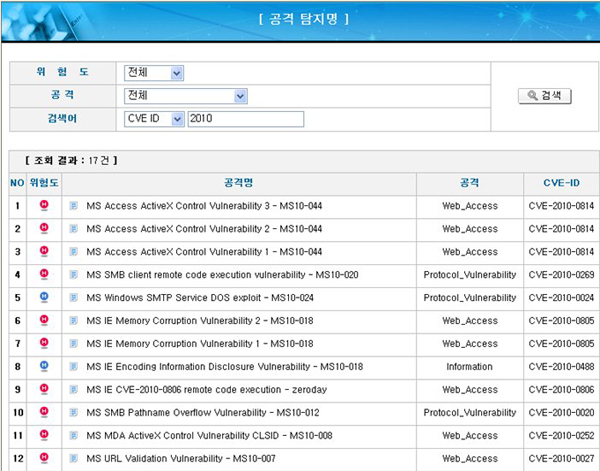Open document icon for IE Encoding Information Disclosure
This screenshot has height=471, width=600.
coord(73,367)
